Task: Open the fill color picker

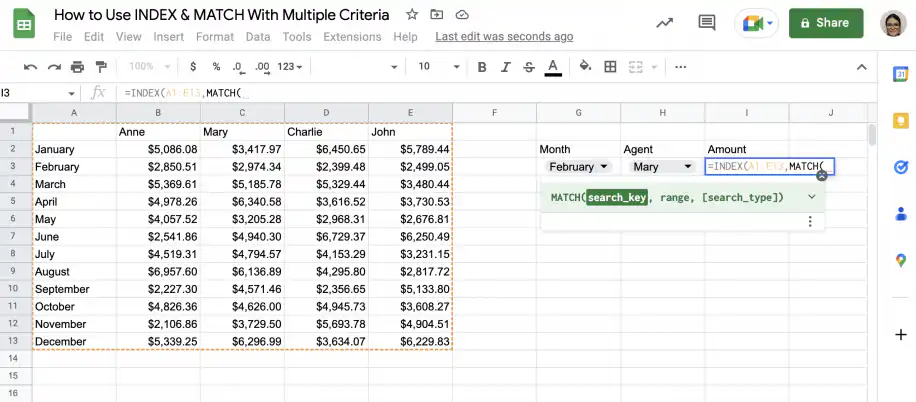Action: [x=585, y=67]
